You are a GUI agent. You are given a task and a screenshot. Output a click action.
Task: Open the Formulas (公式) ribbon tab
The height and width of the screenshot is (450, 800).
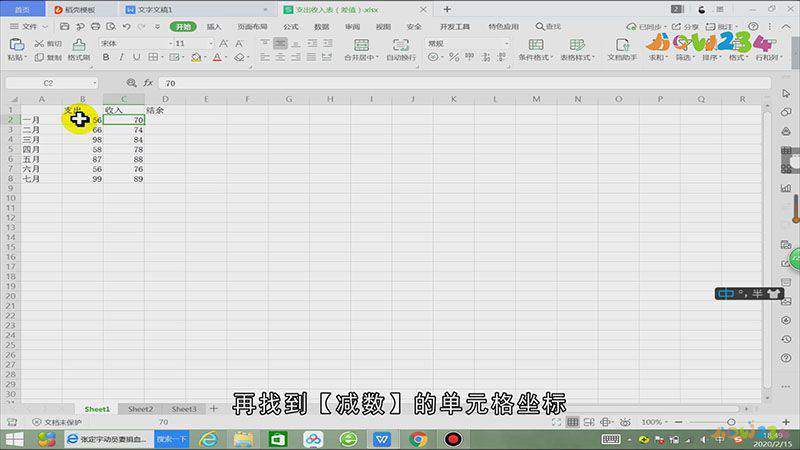tap(291, 27)
